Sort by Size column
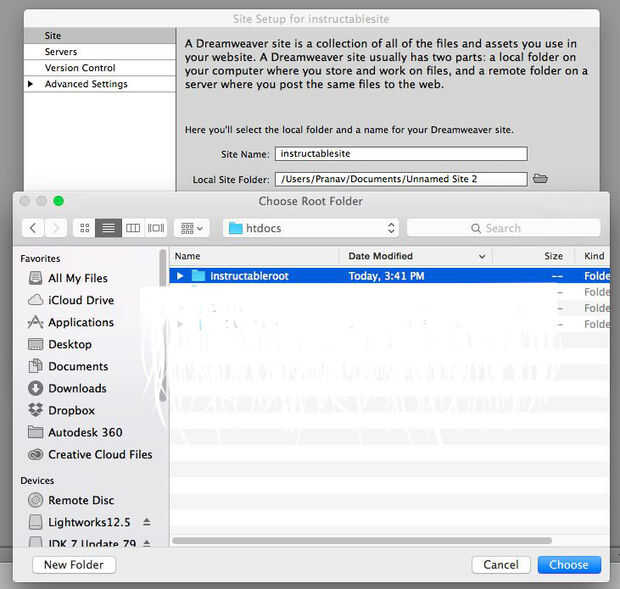 point(533,256)
